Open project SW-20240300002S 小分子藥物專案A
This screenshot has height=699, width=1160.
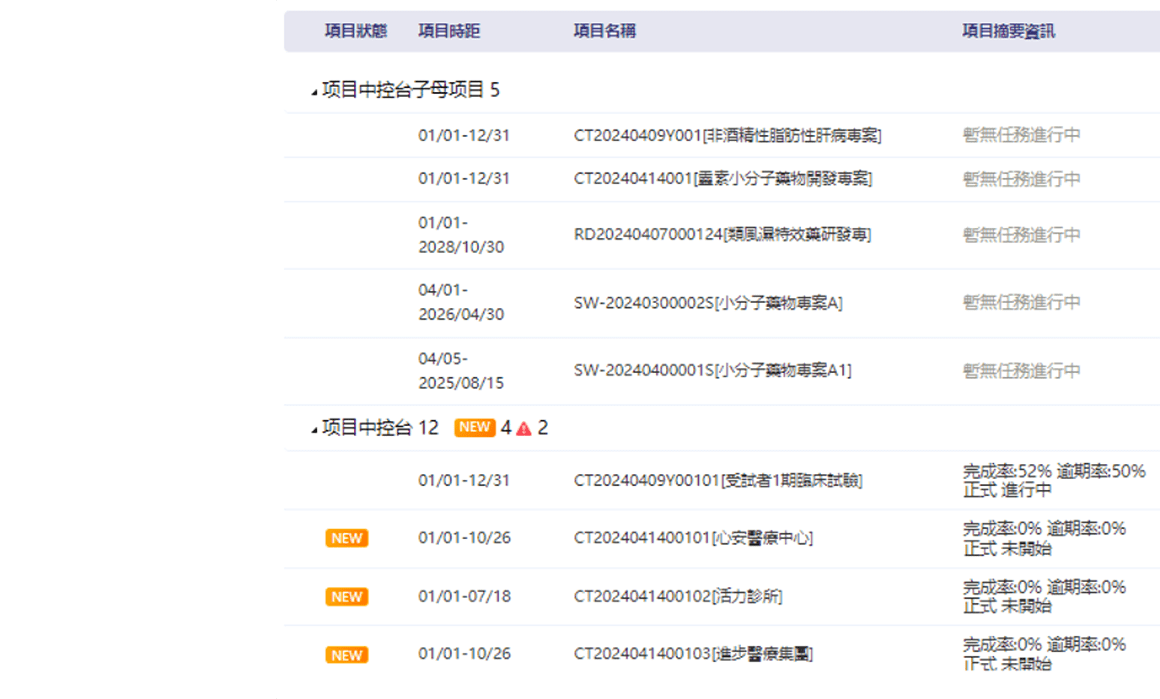(708, 303)
